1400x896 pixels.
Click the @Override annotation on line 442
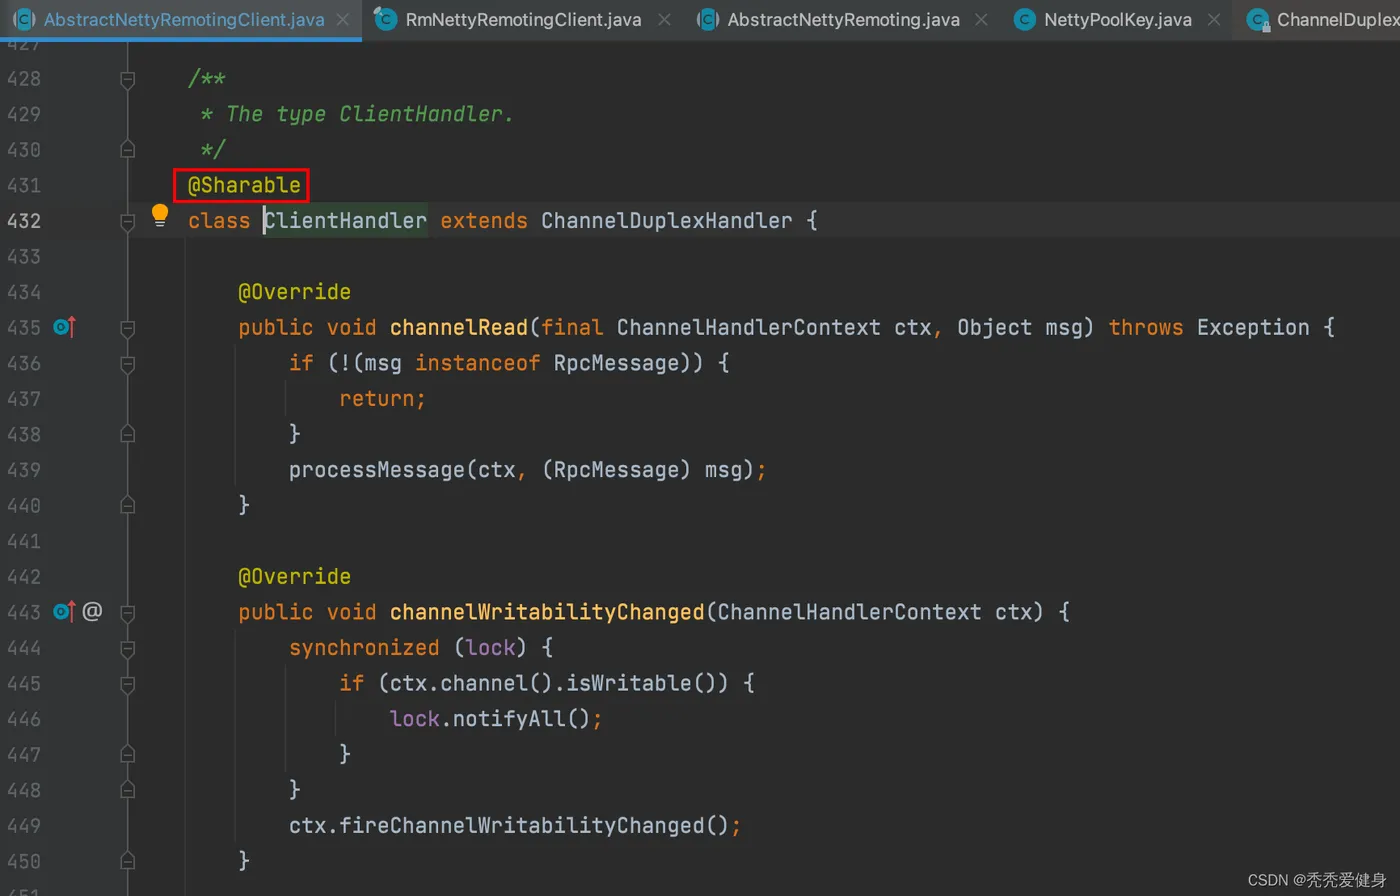pyautogui.click(x=295, y=576)
